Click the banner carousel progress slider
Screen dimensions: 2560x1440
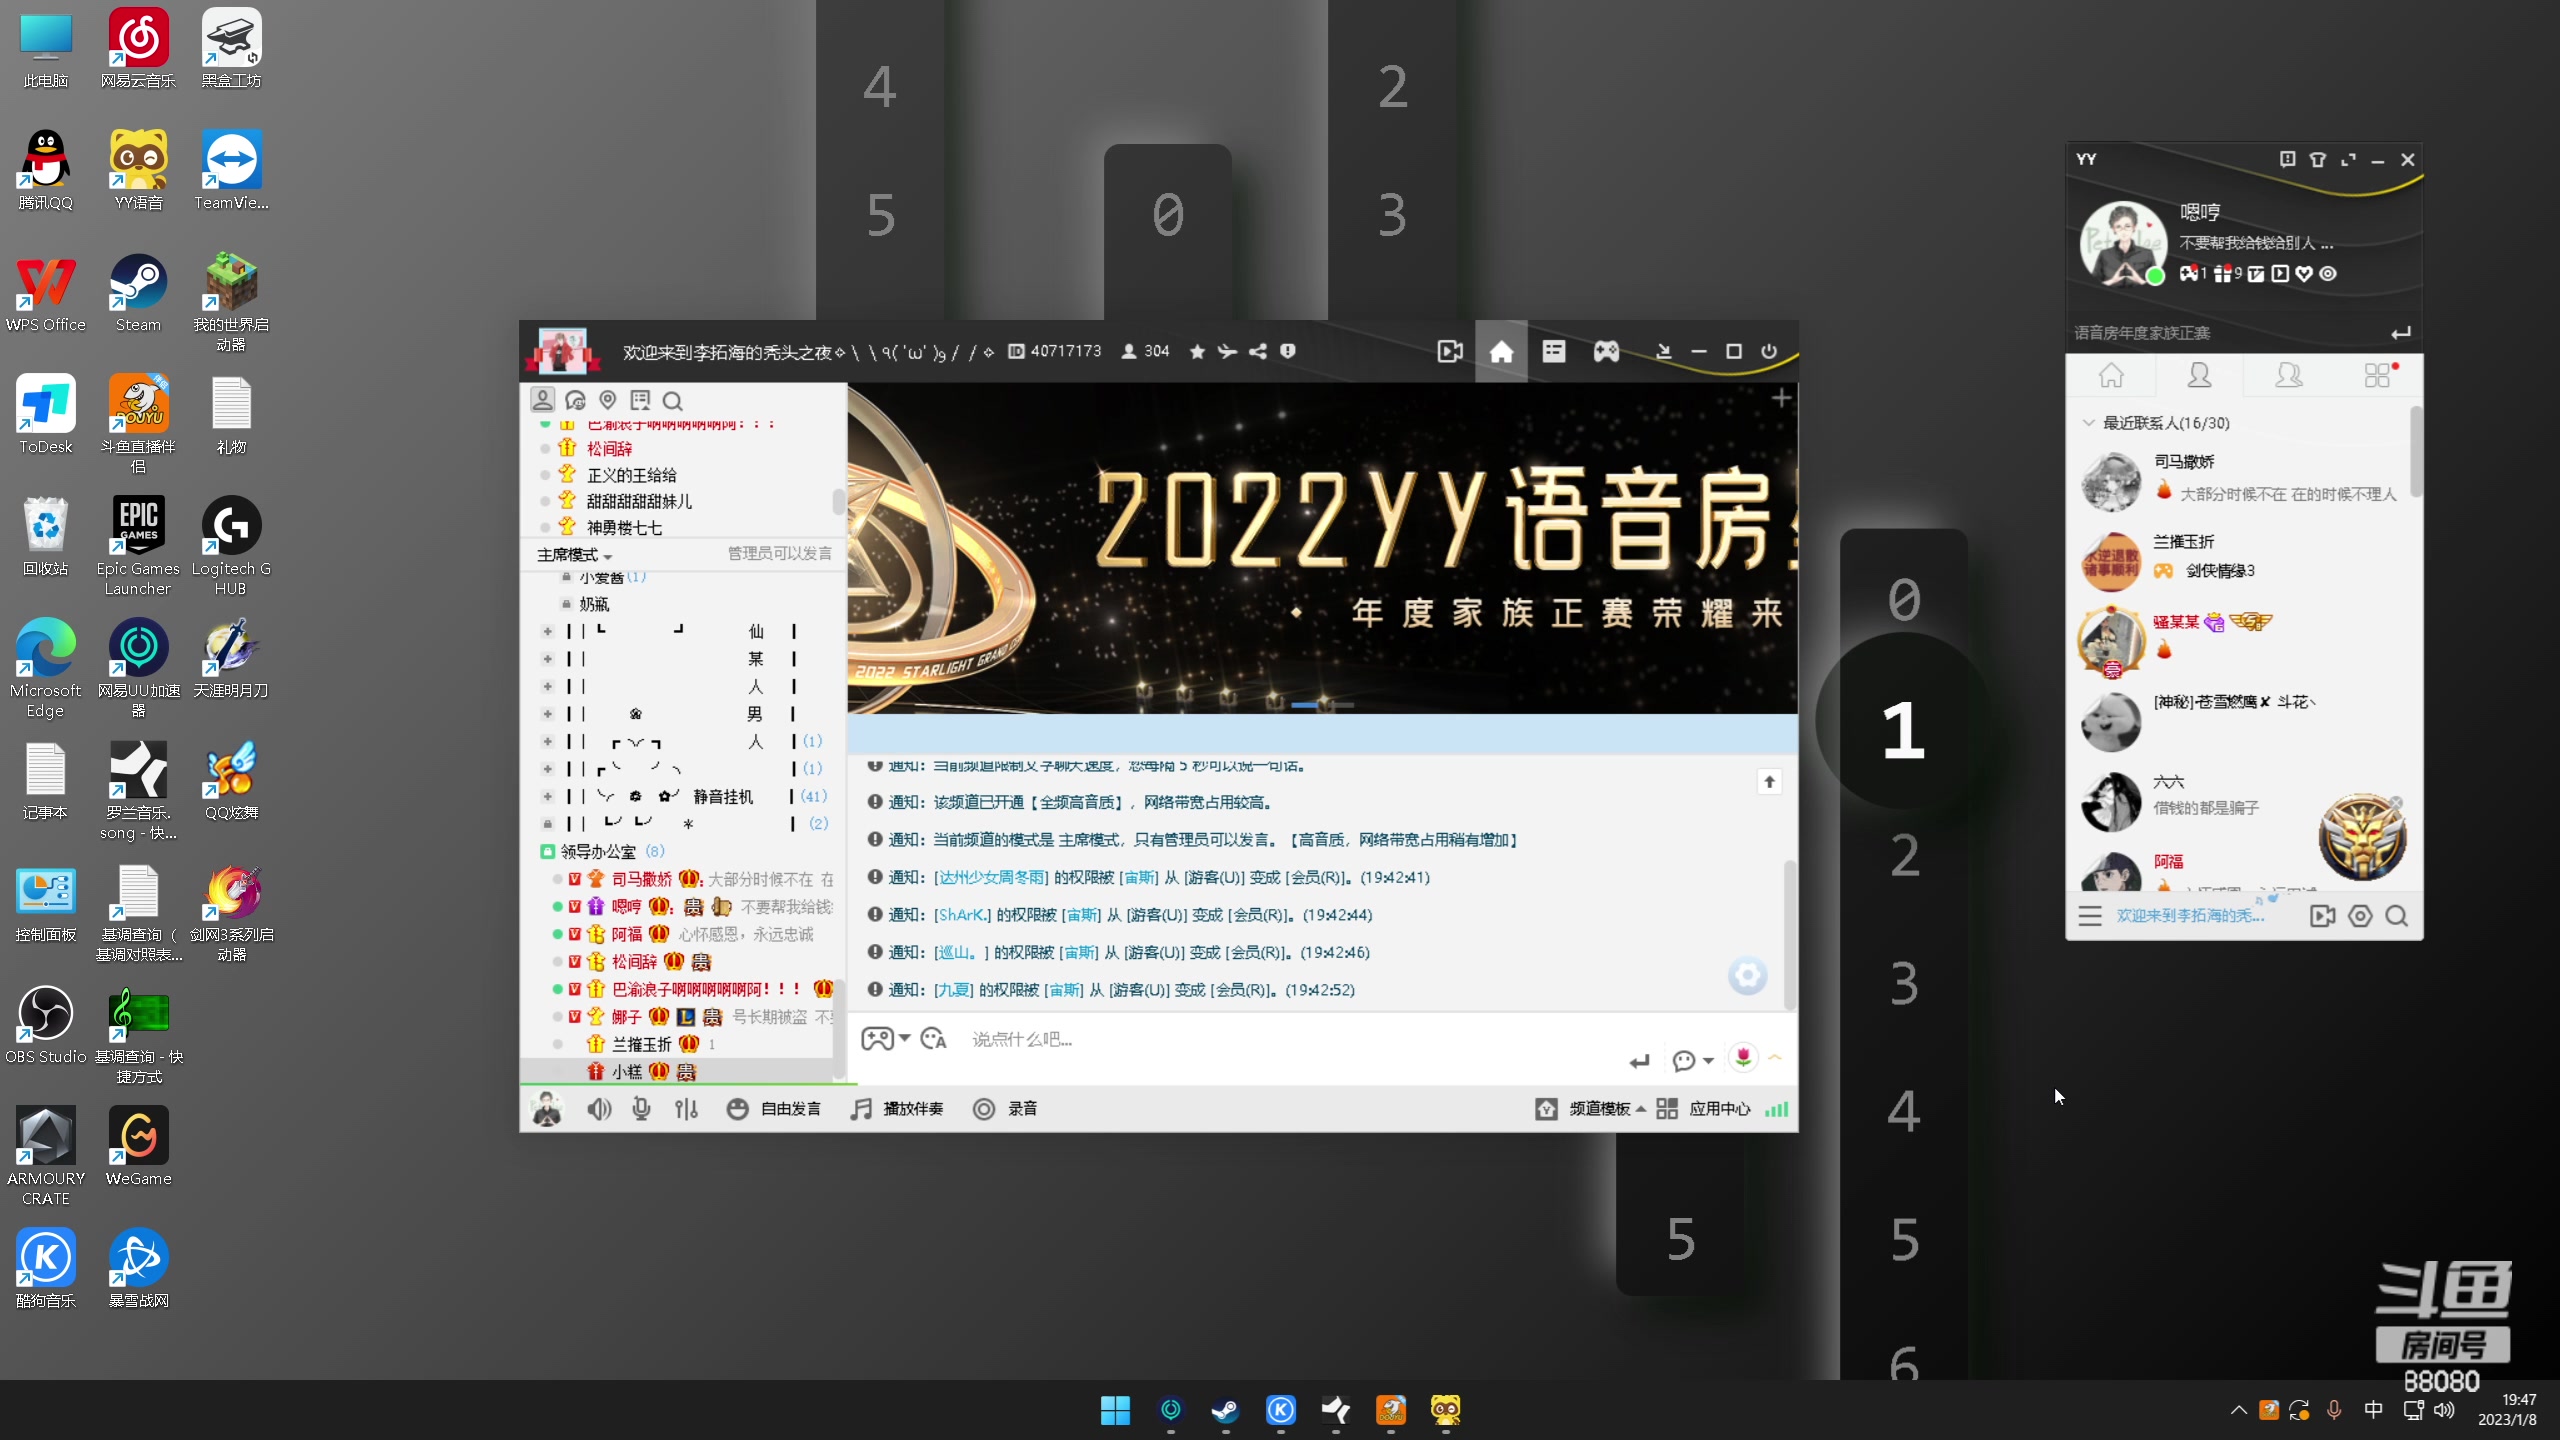pos(1320,705)
